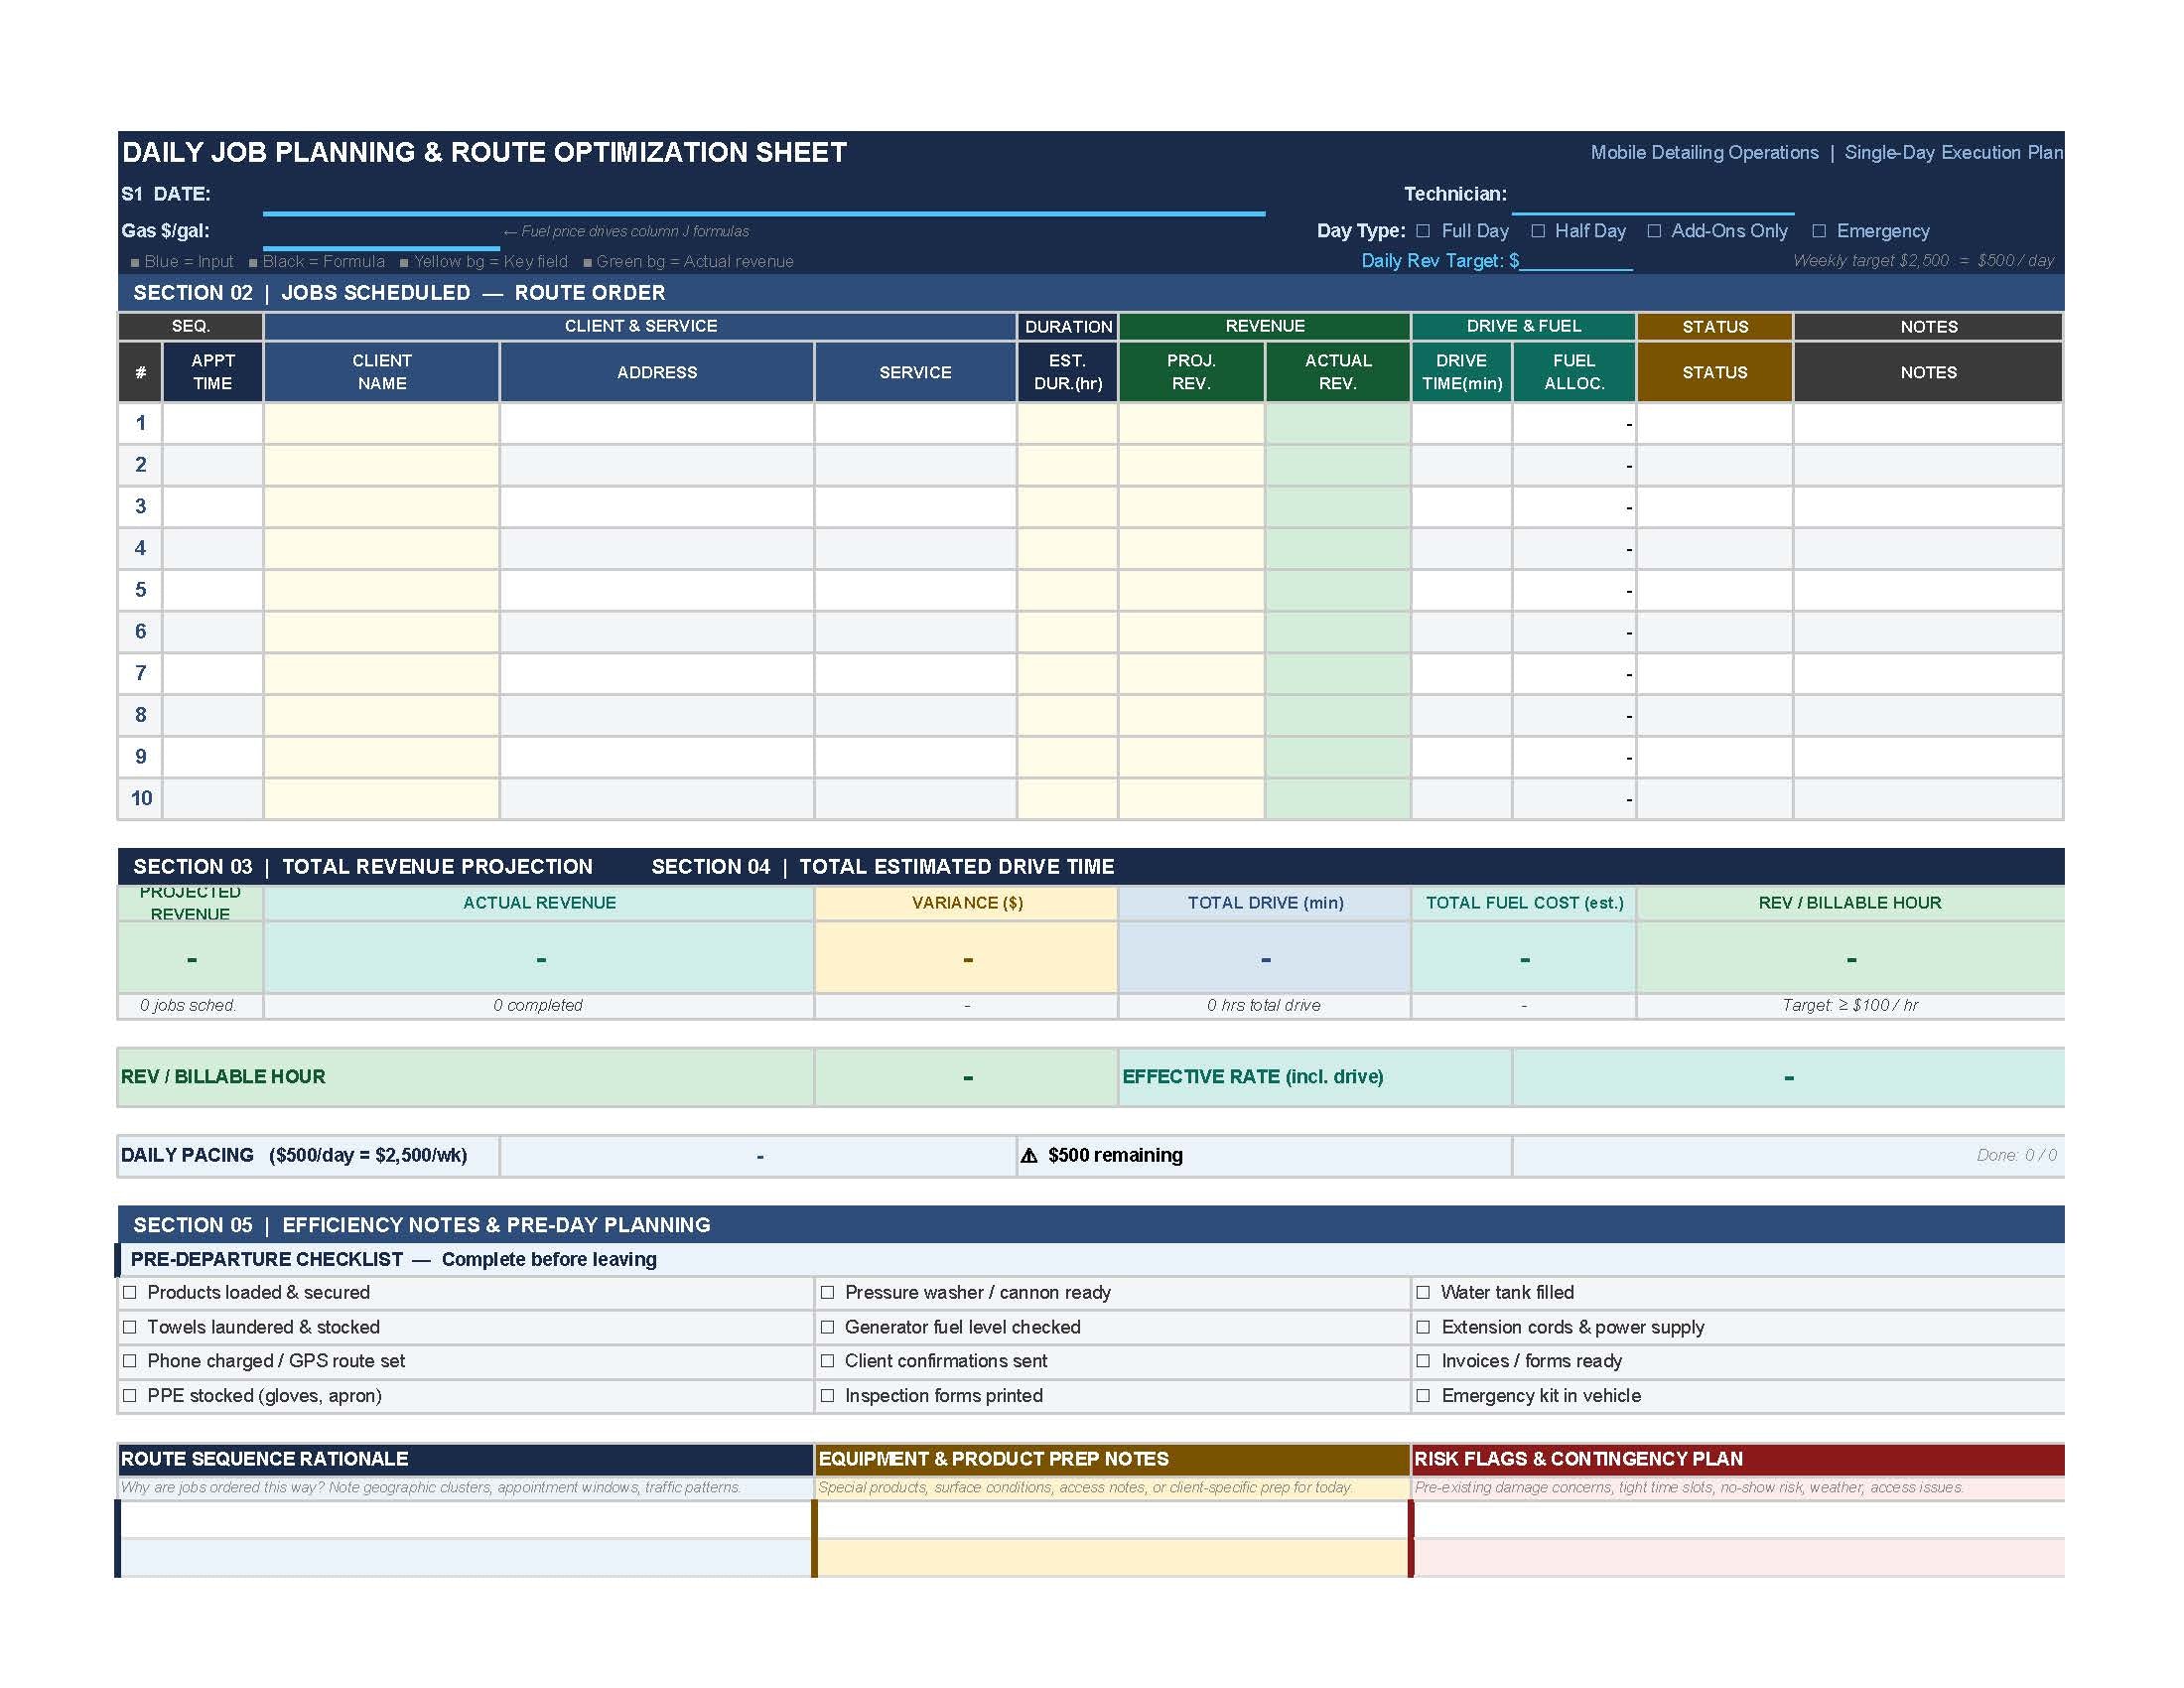The image size is (2184, 1688).
Task: Click the warning icon beside $500 remaining
Action: 1029,1155
